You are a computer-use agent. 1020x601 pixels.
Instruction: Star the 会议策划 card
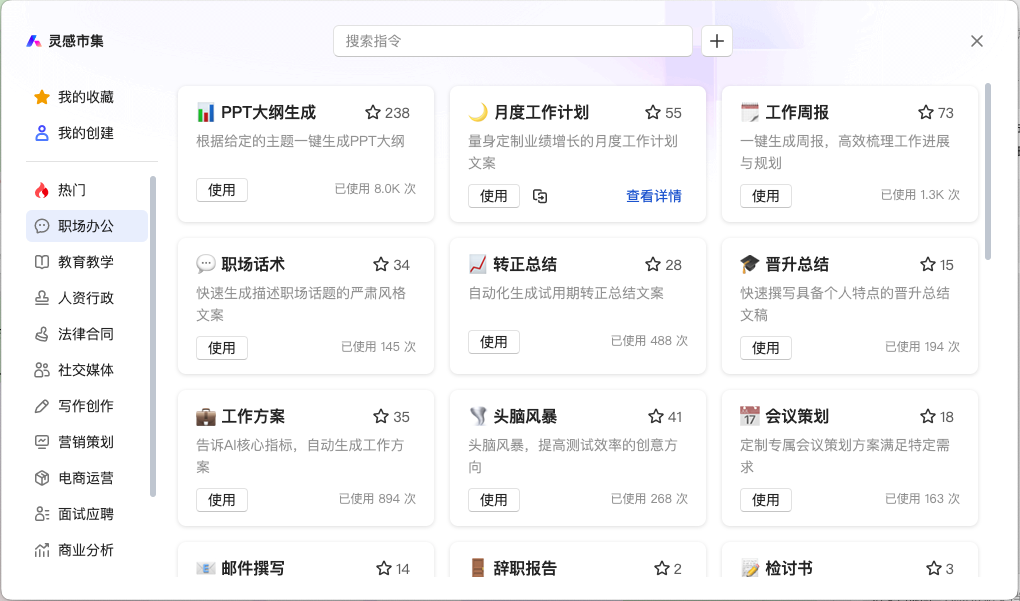click(x=928, y=416)
